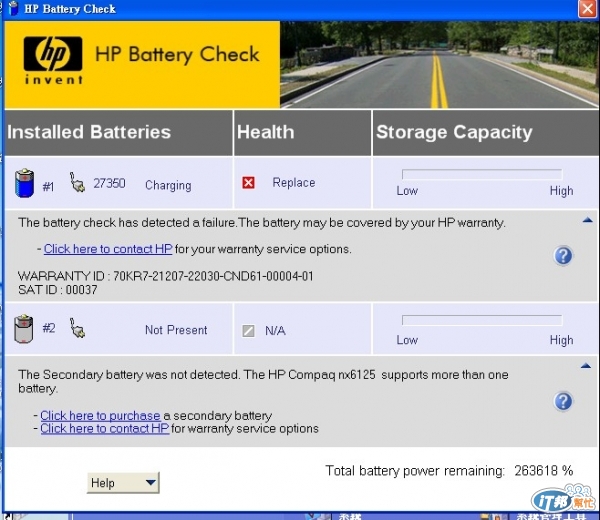
Task: Click the SAT ID : 00037 line
Action: tap(57, 290)
